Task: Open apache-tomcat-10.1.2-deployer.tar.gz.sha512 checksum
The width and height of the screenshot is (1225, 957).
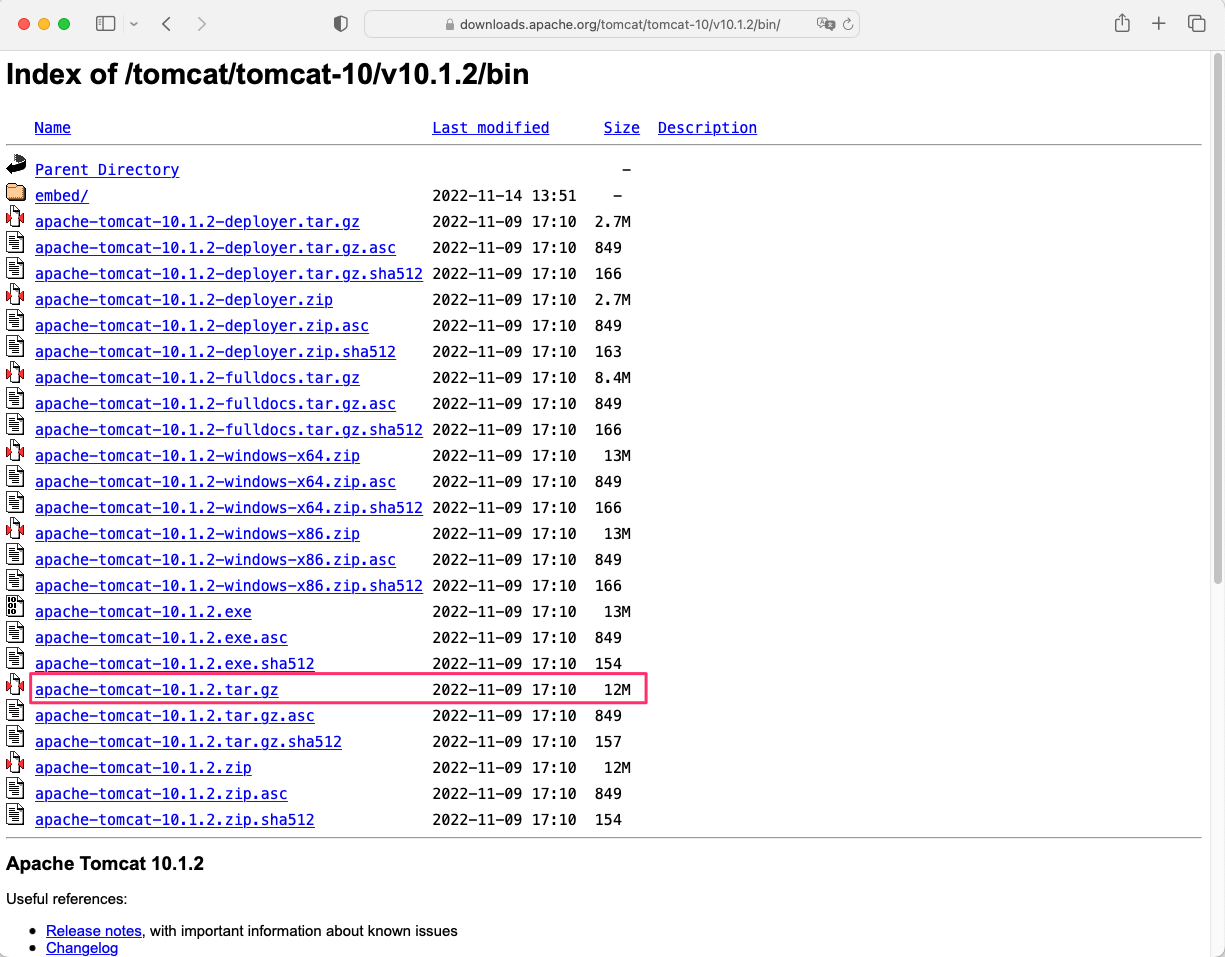Action: [229, 274]
